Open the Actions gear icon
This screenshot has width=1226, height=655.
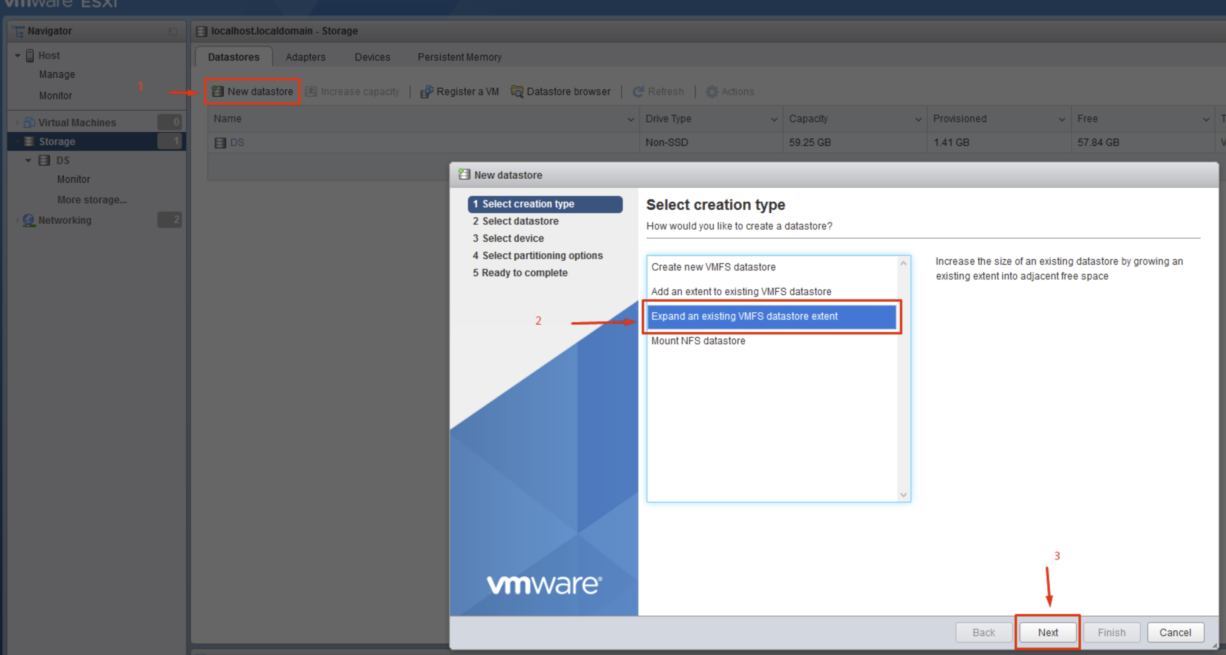(x=710, y=90)
